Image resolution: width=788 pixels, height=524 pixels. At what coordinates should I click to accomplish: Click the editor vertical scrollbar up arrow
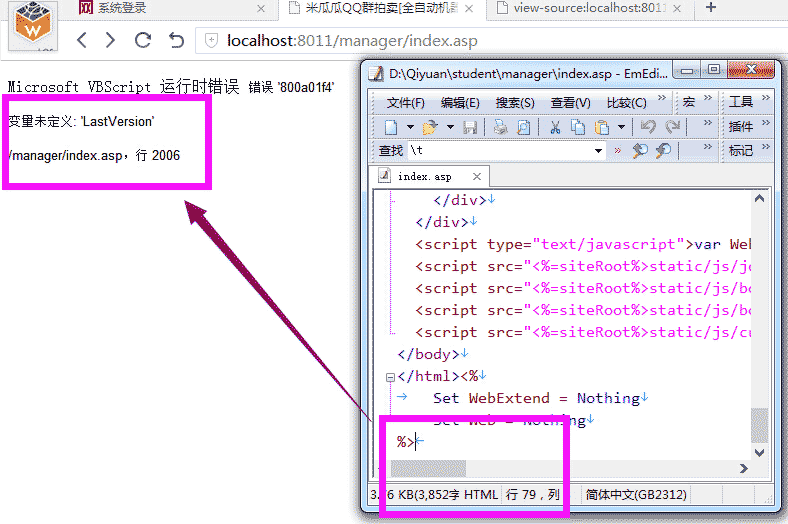pyautogui.click(x=759, y=198)
